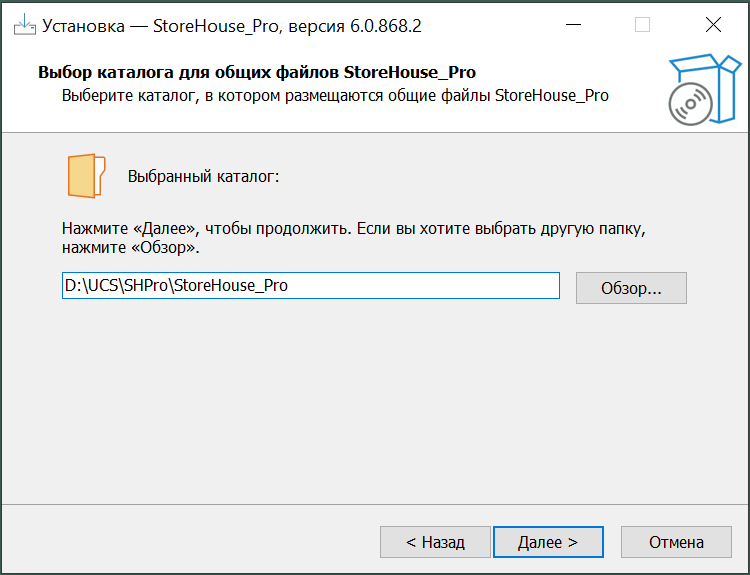Cancel the installation via «Отмена»

click(x=676, y=542)
